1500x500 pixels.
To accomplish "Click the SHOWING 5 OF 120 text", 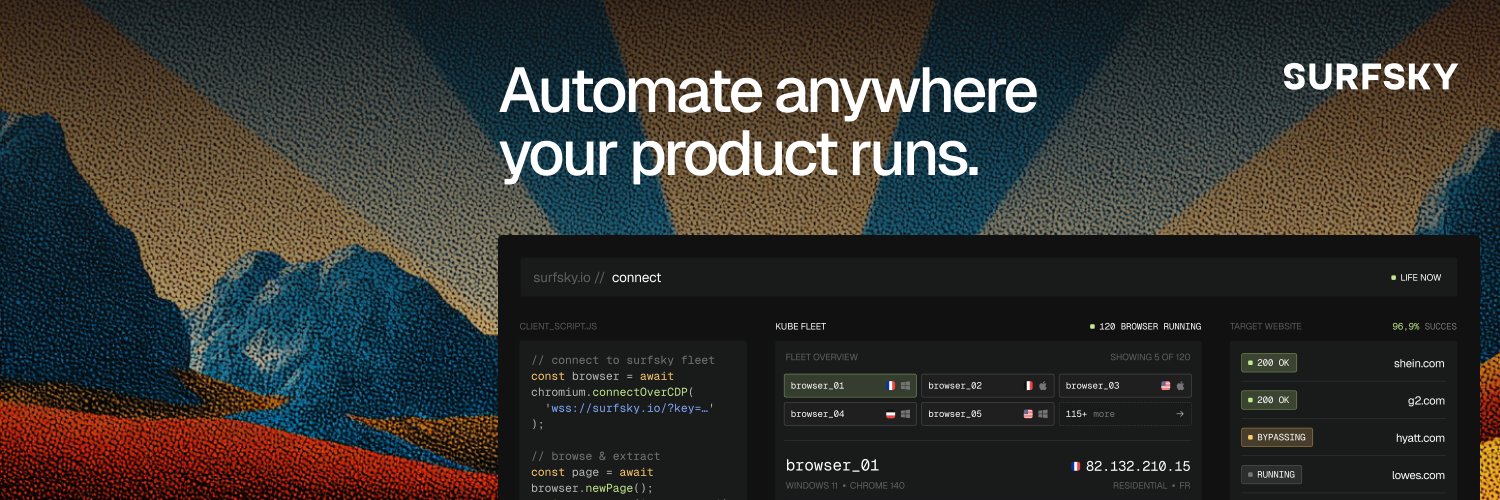I will click(x=1150, y=357).
